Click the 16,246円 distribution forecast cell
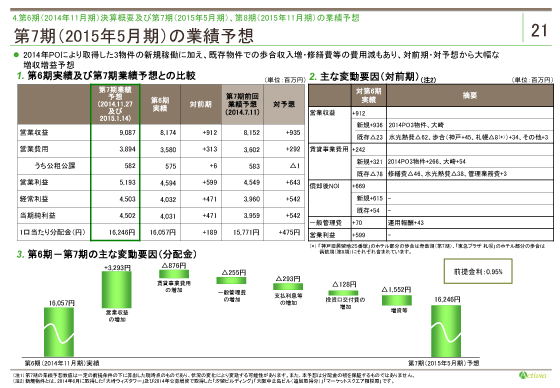The image size is (560, 388). (x=122, y=232)
